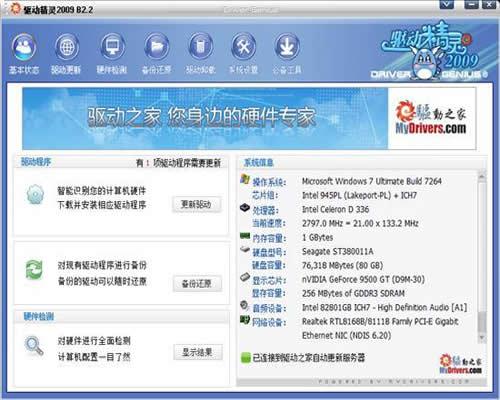Click the green server connection status icon
The image size is (500, 400).
tap(246, 358)
